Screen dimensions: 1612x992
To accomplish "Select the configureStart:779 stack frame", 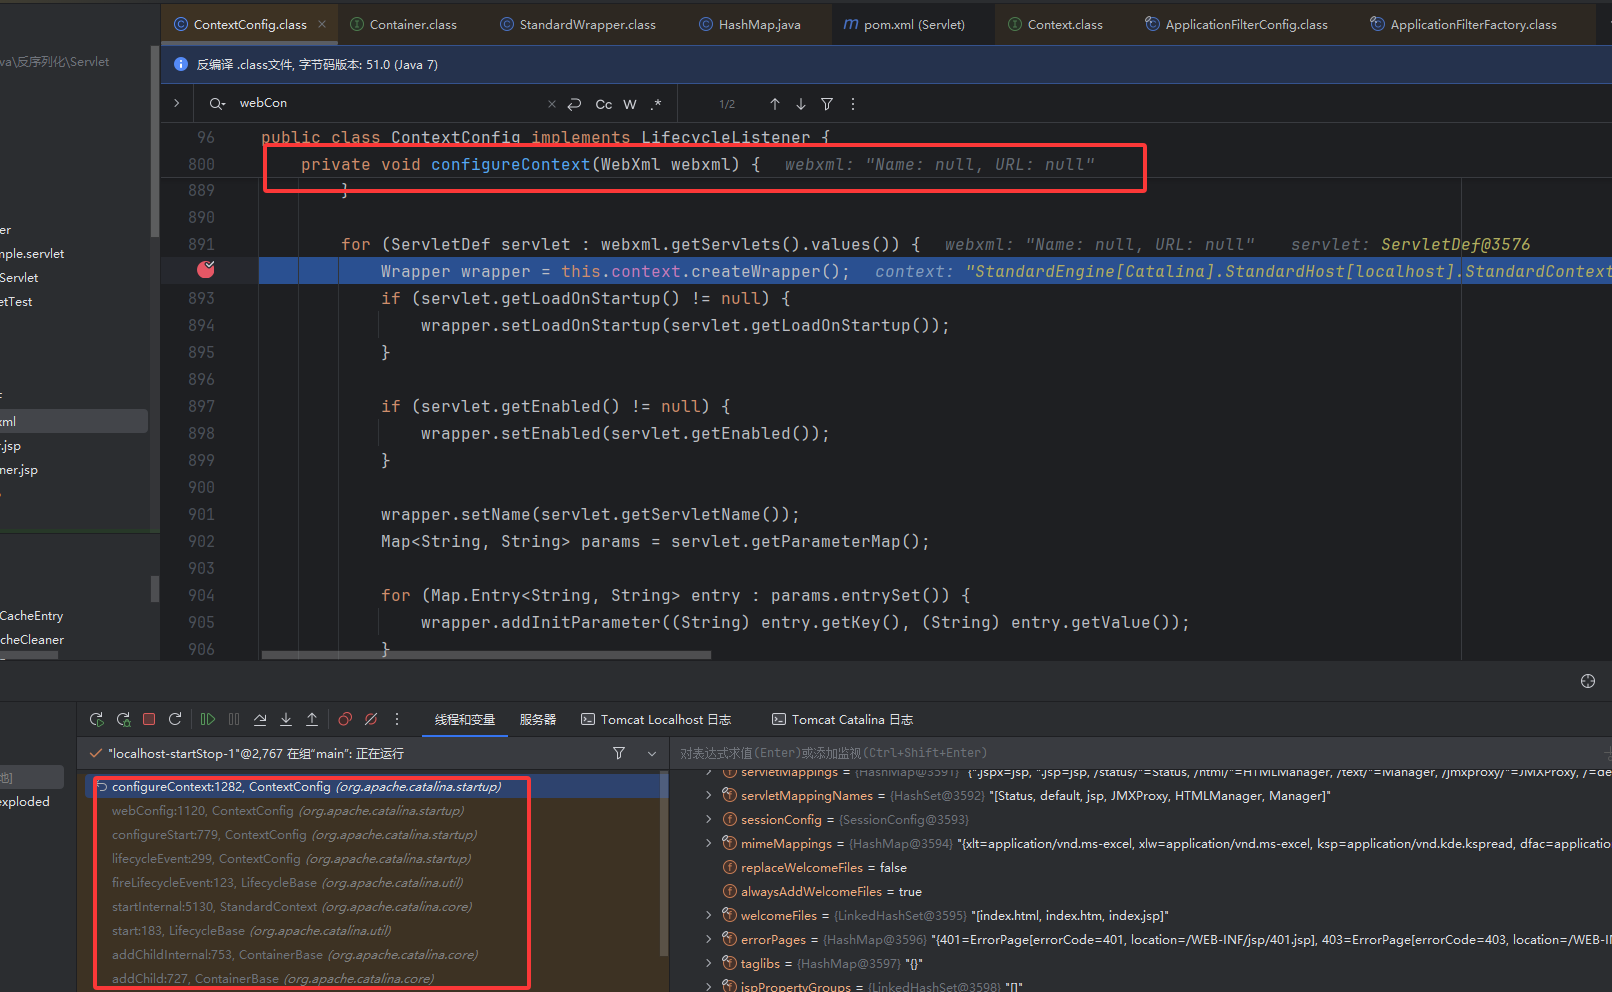I will [x=294, y=835].
